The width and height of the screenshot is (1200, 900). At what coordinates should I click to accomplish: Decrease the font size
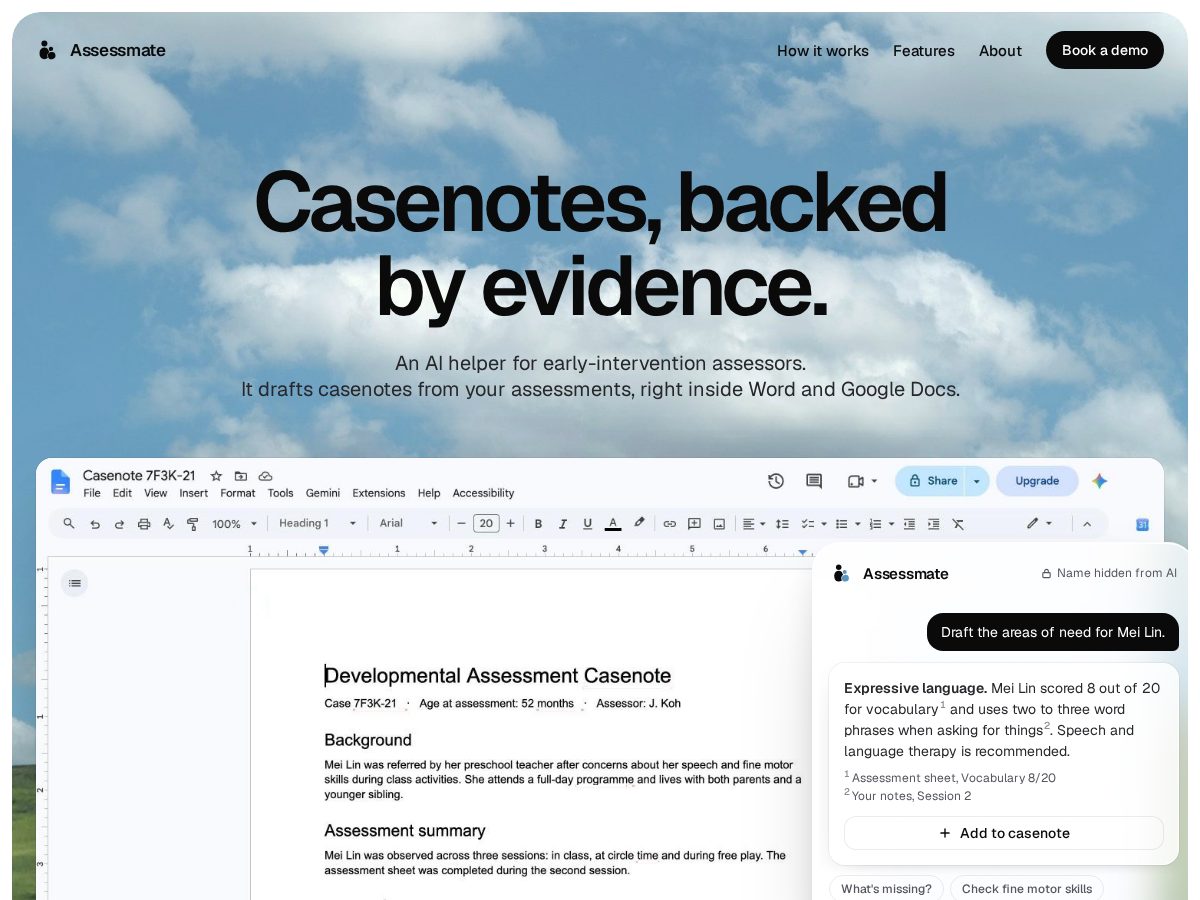tap(461, 523)
